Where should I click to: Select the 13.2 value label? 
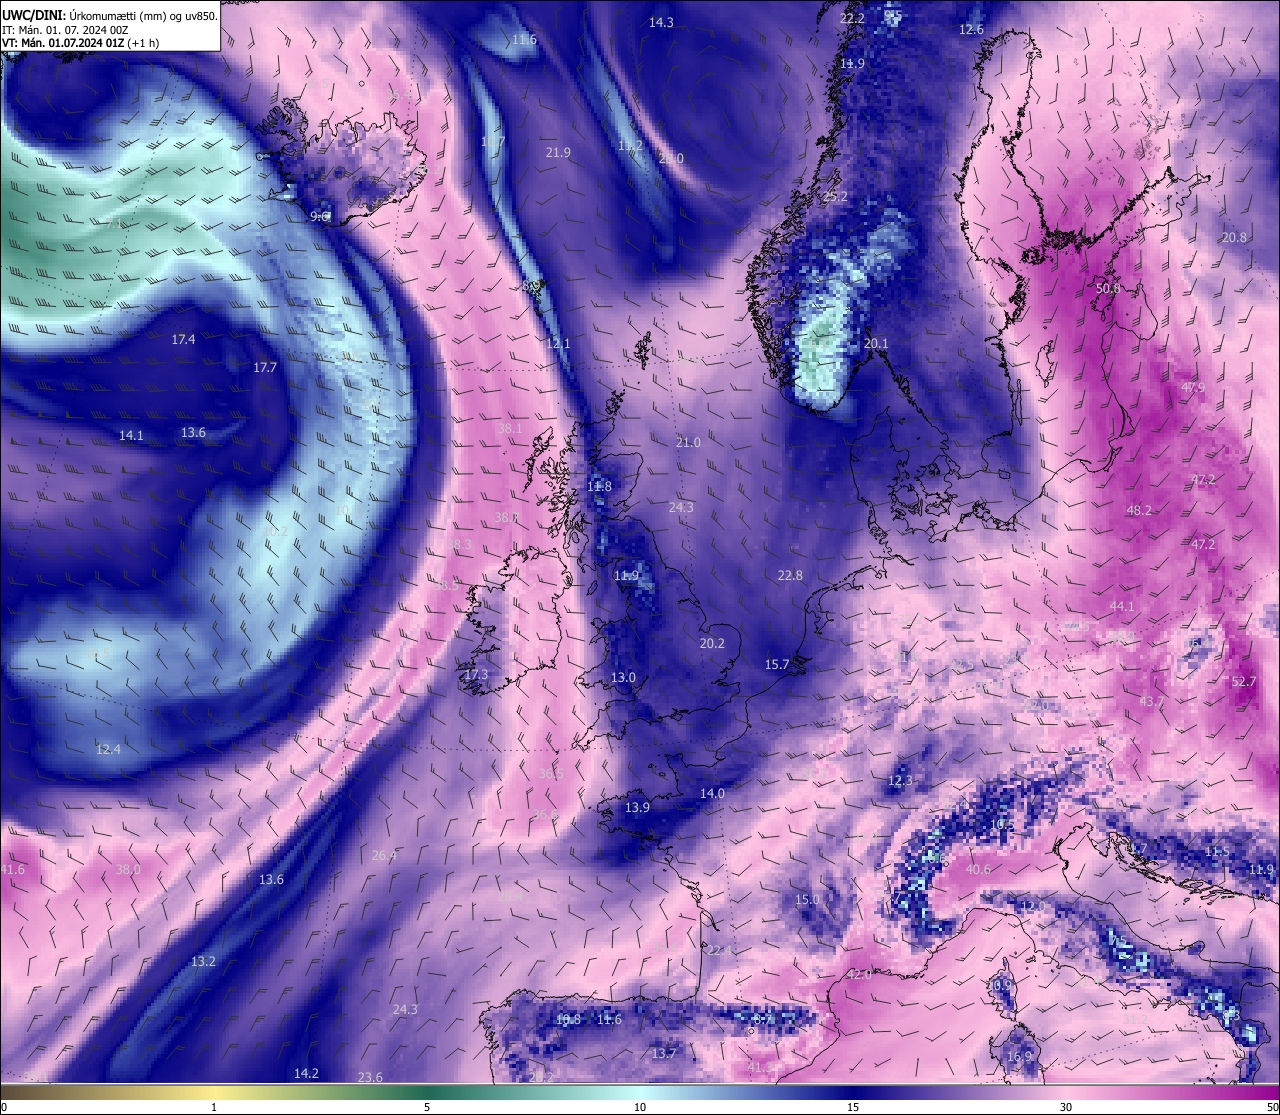coord(203,962)
